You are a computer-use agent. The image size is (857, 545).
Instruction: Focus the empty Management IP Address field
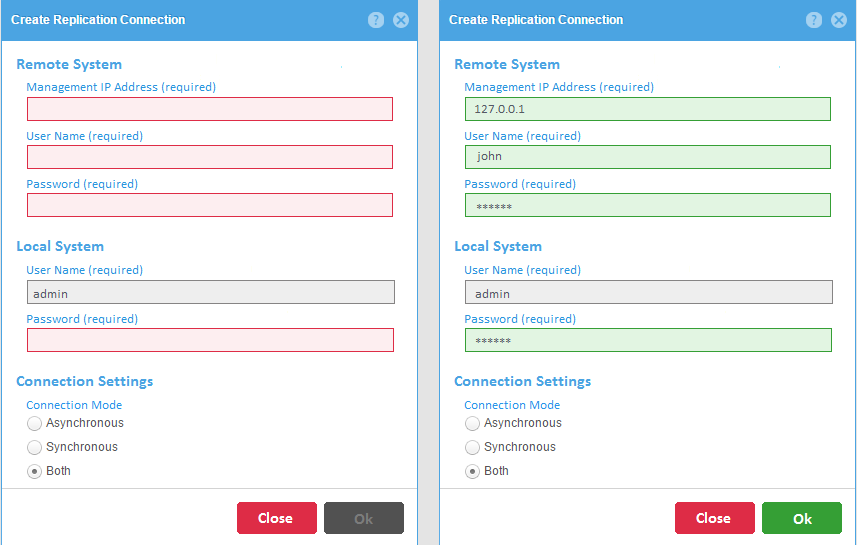[x=210, y=109]
